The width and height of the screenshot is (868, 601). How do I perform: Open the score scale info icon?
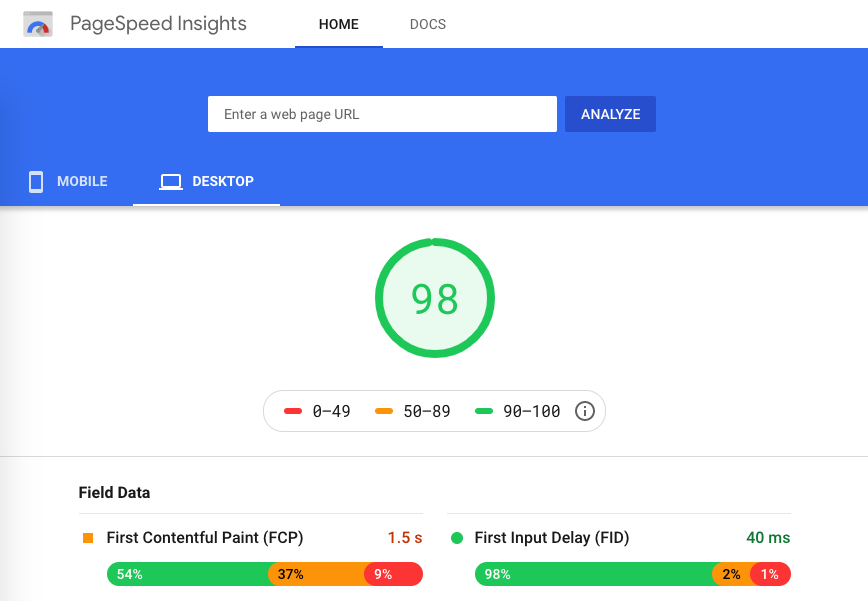coord(585,411)
